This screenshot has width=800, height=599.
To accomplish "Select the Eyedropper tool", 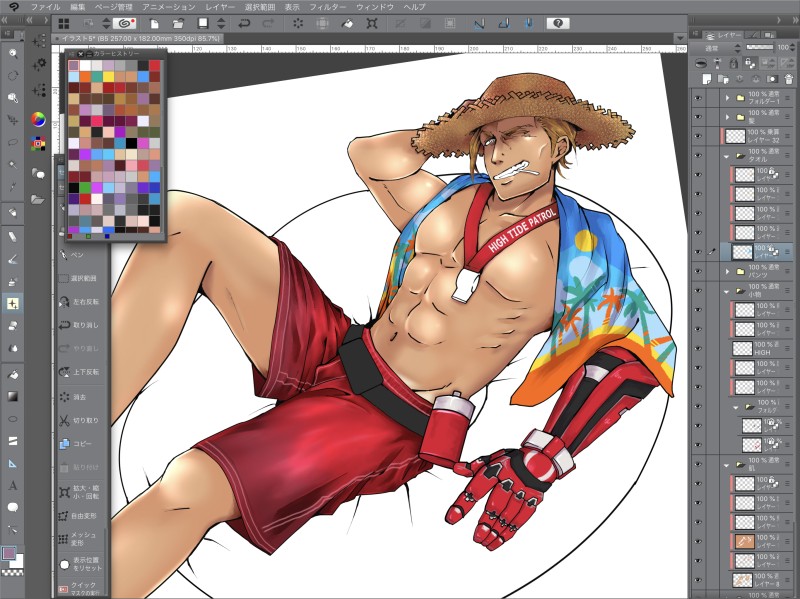I will (x=13, y=187).
